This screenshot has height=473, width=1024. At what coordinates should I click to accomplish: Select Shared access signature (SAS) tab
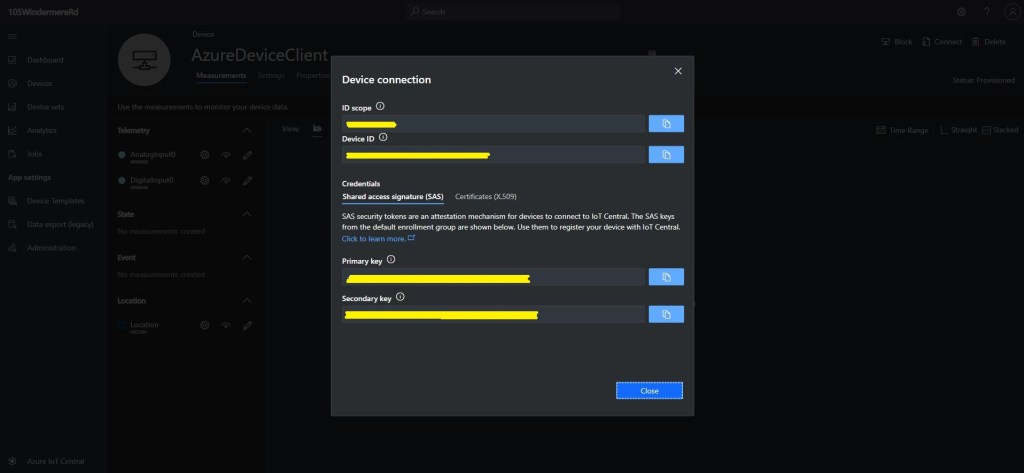(392, 197)
